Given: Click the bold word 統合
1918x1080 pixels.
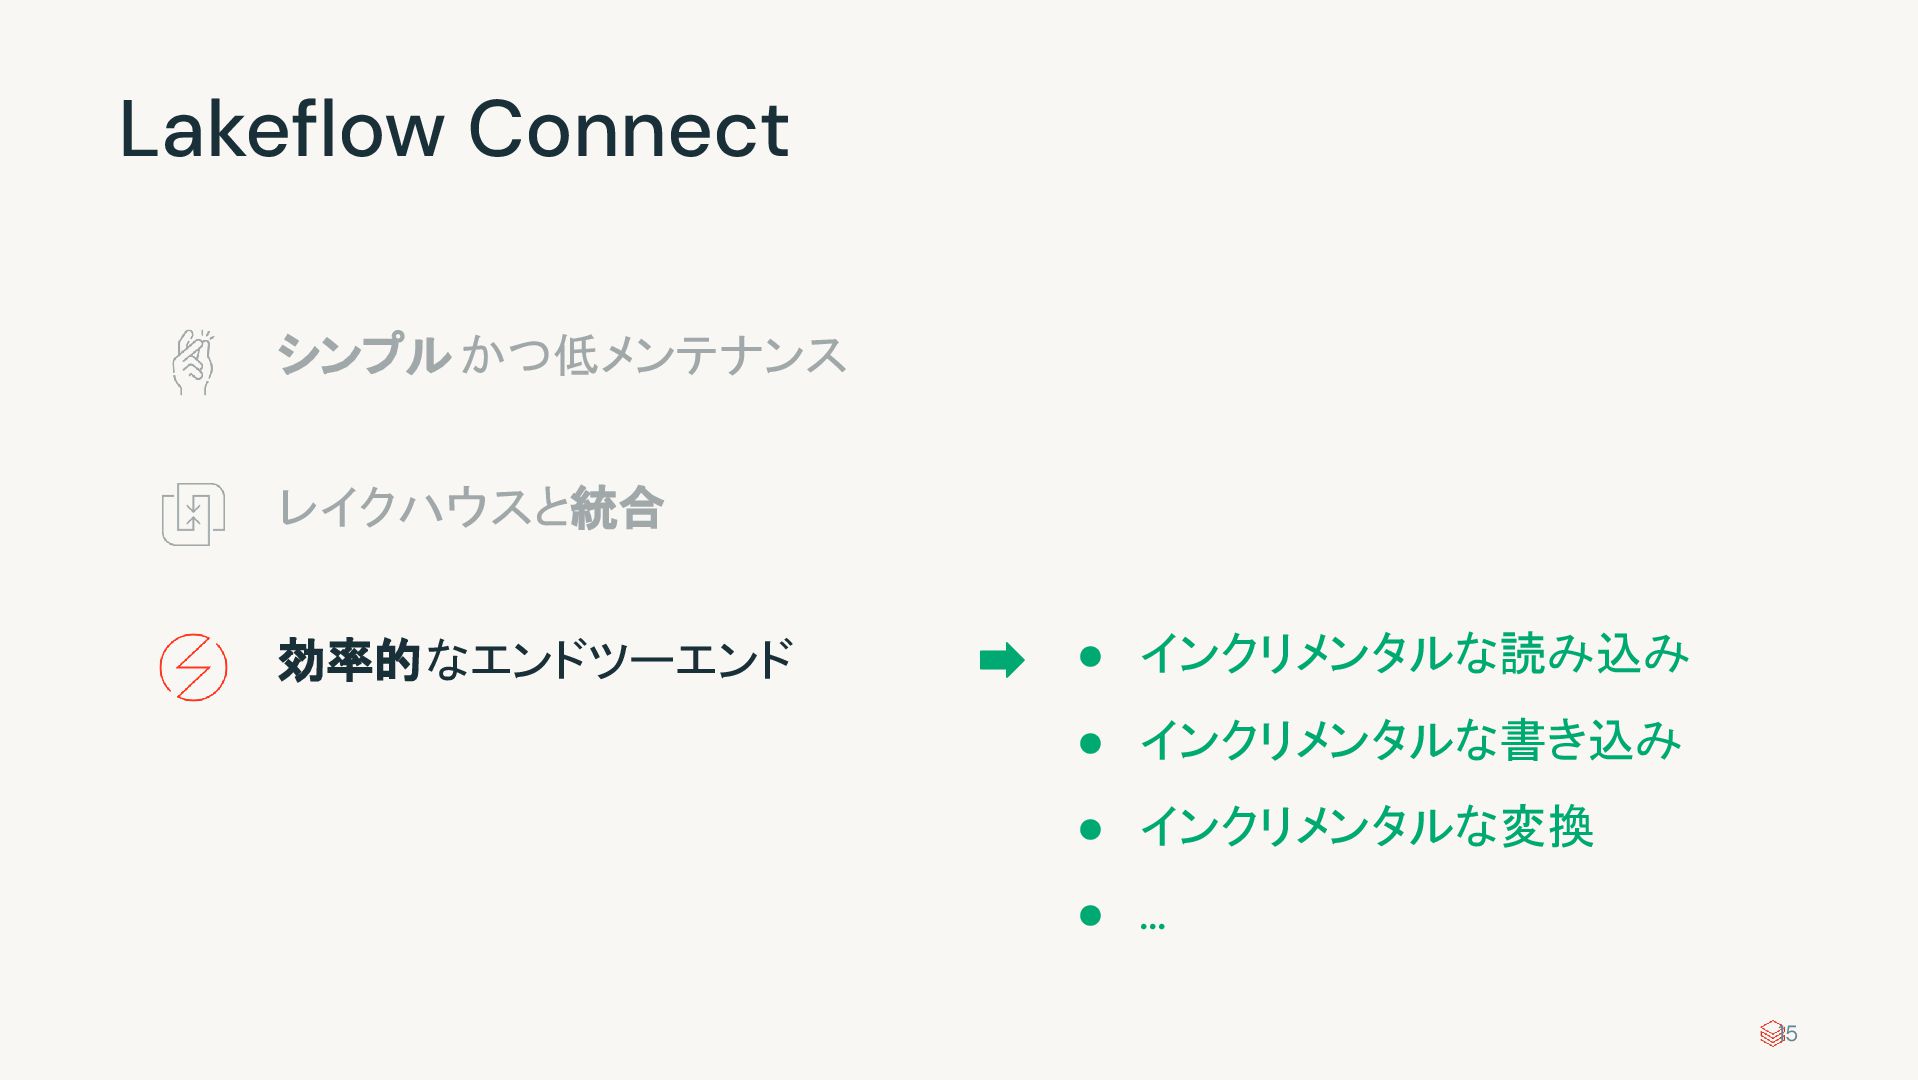Looking at the screenshot, I should coord(617,508).
